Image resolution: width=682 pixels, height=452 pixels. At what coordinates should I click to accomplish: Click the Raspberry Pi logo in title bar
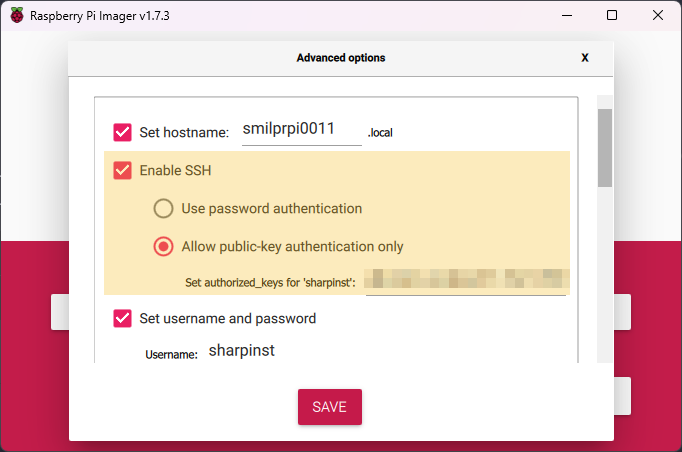[17, 15]
